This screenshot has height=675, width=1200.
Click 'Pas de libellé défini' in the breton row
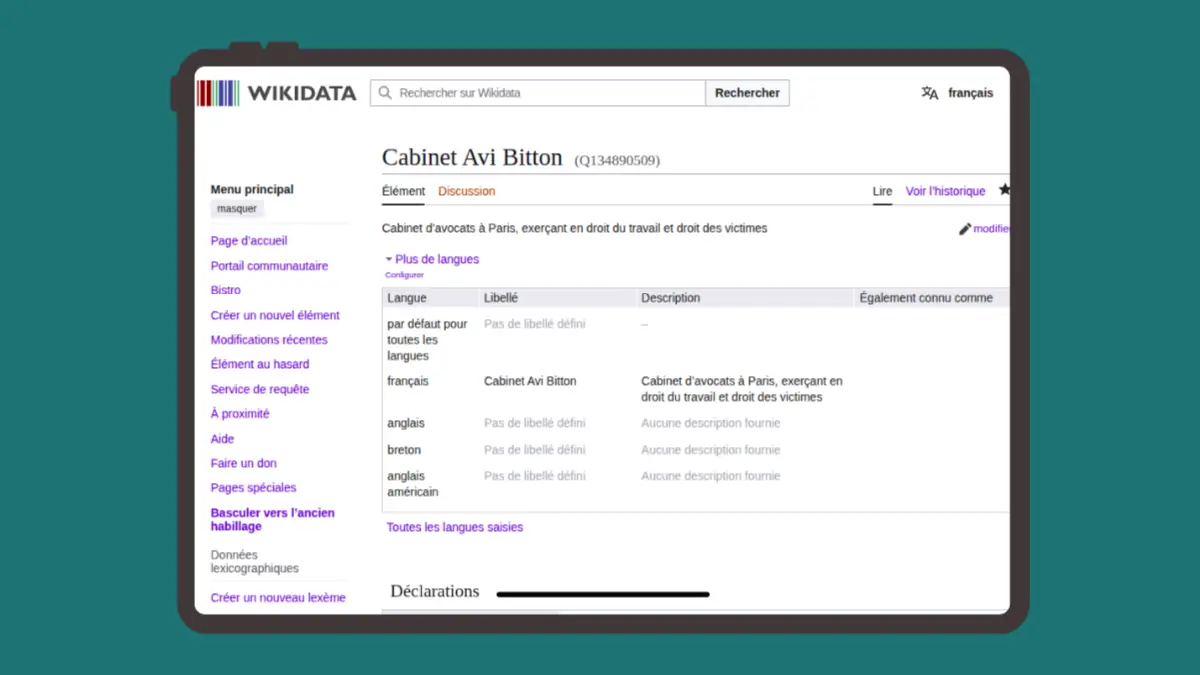pyautogui.click(x=535, y=450)
